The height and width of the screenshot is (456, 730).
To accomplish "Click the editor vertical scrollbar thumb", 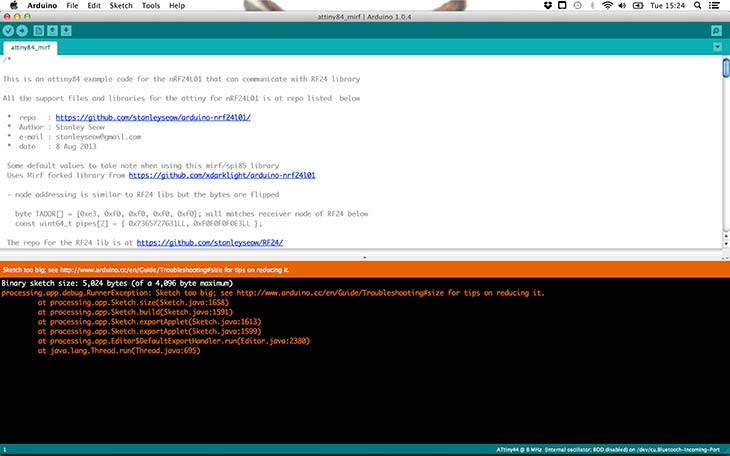I will click(726, 68).
